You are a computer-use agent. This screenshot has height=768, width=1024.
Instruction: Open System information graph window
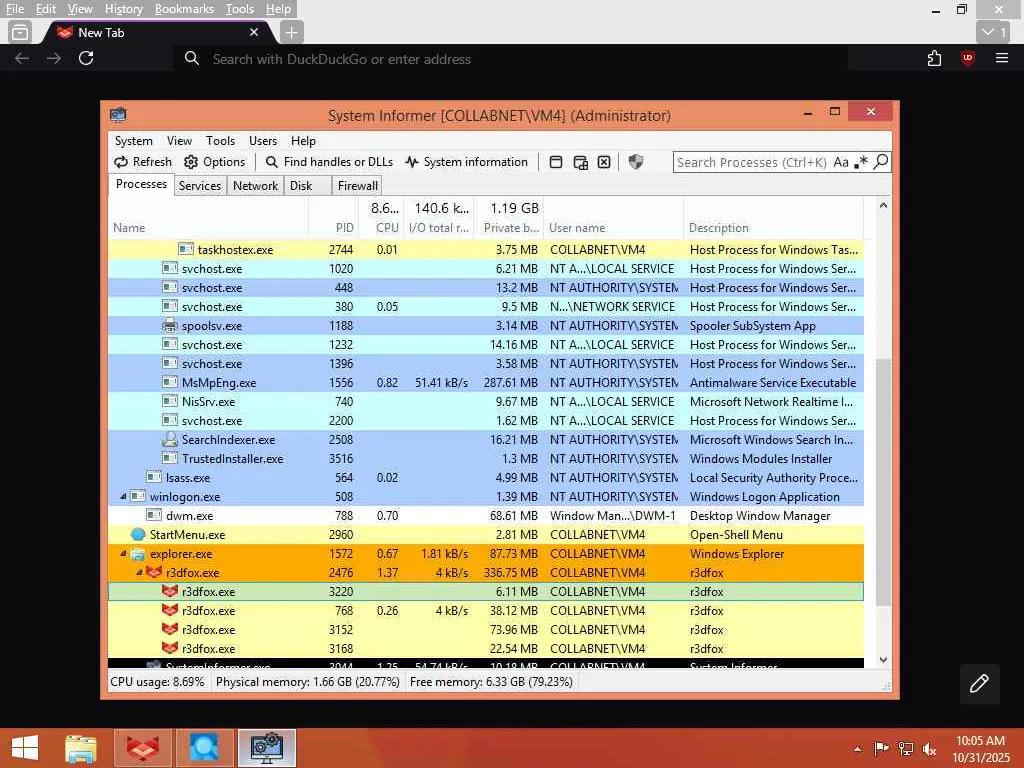(x=466, y=162)
